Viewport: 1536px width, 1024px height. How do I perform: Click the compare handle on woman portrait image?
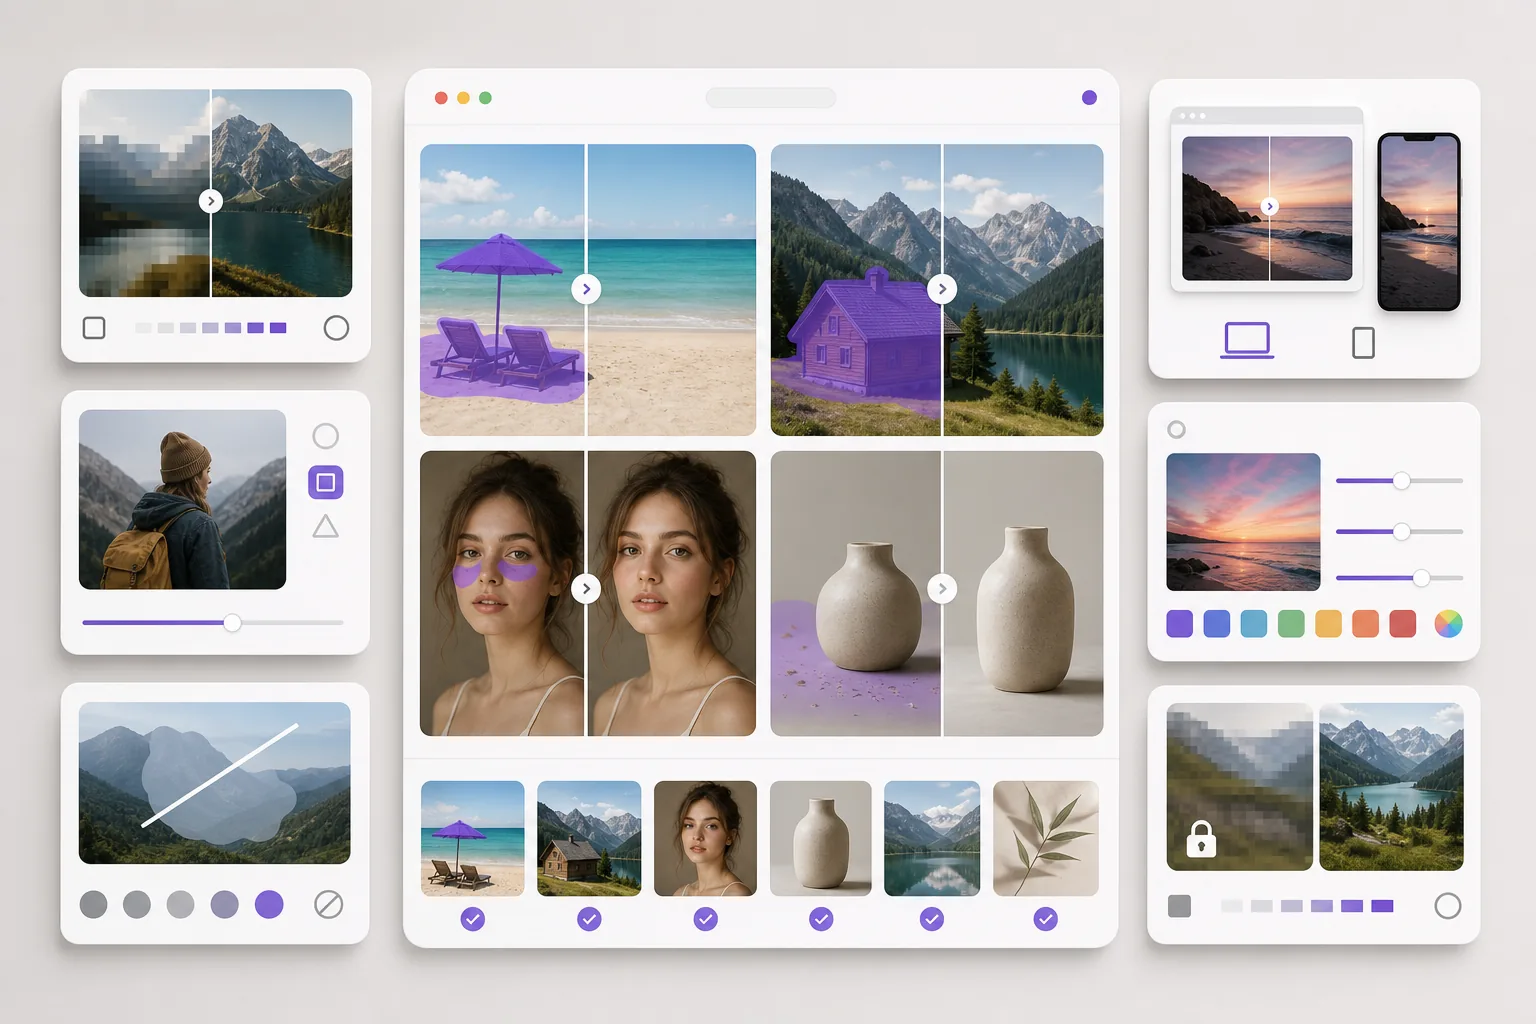586,588
